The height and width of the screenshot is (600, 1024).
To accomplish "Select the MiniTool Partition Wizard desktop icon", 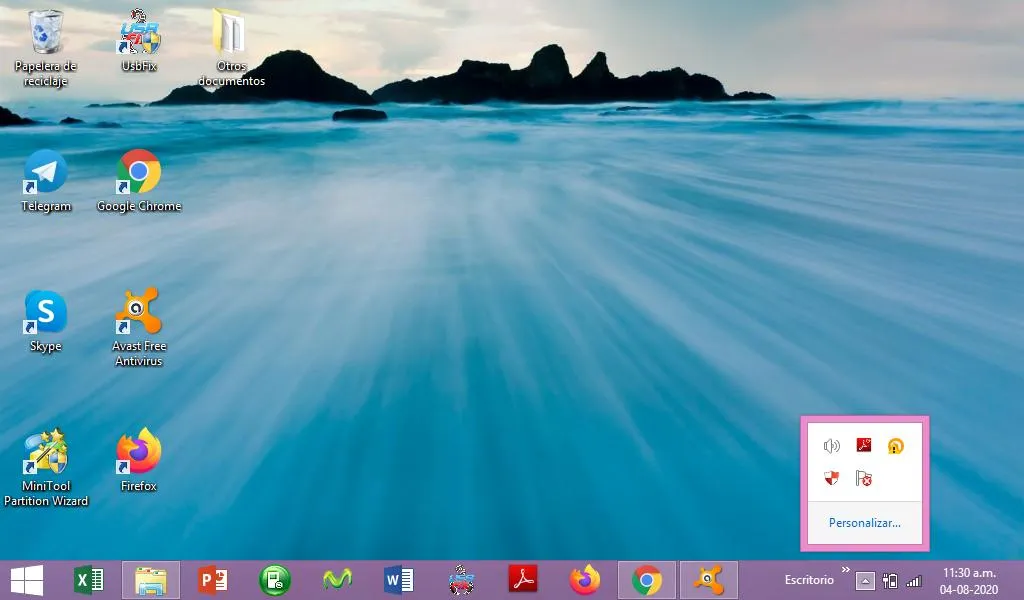I will click(46, 454).
